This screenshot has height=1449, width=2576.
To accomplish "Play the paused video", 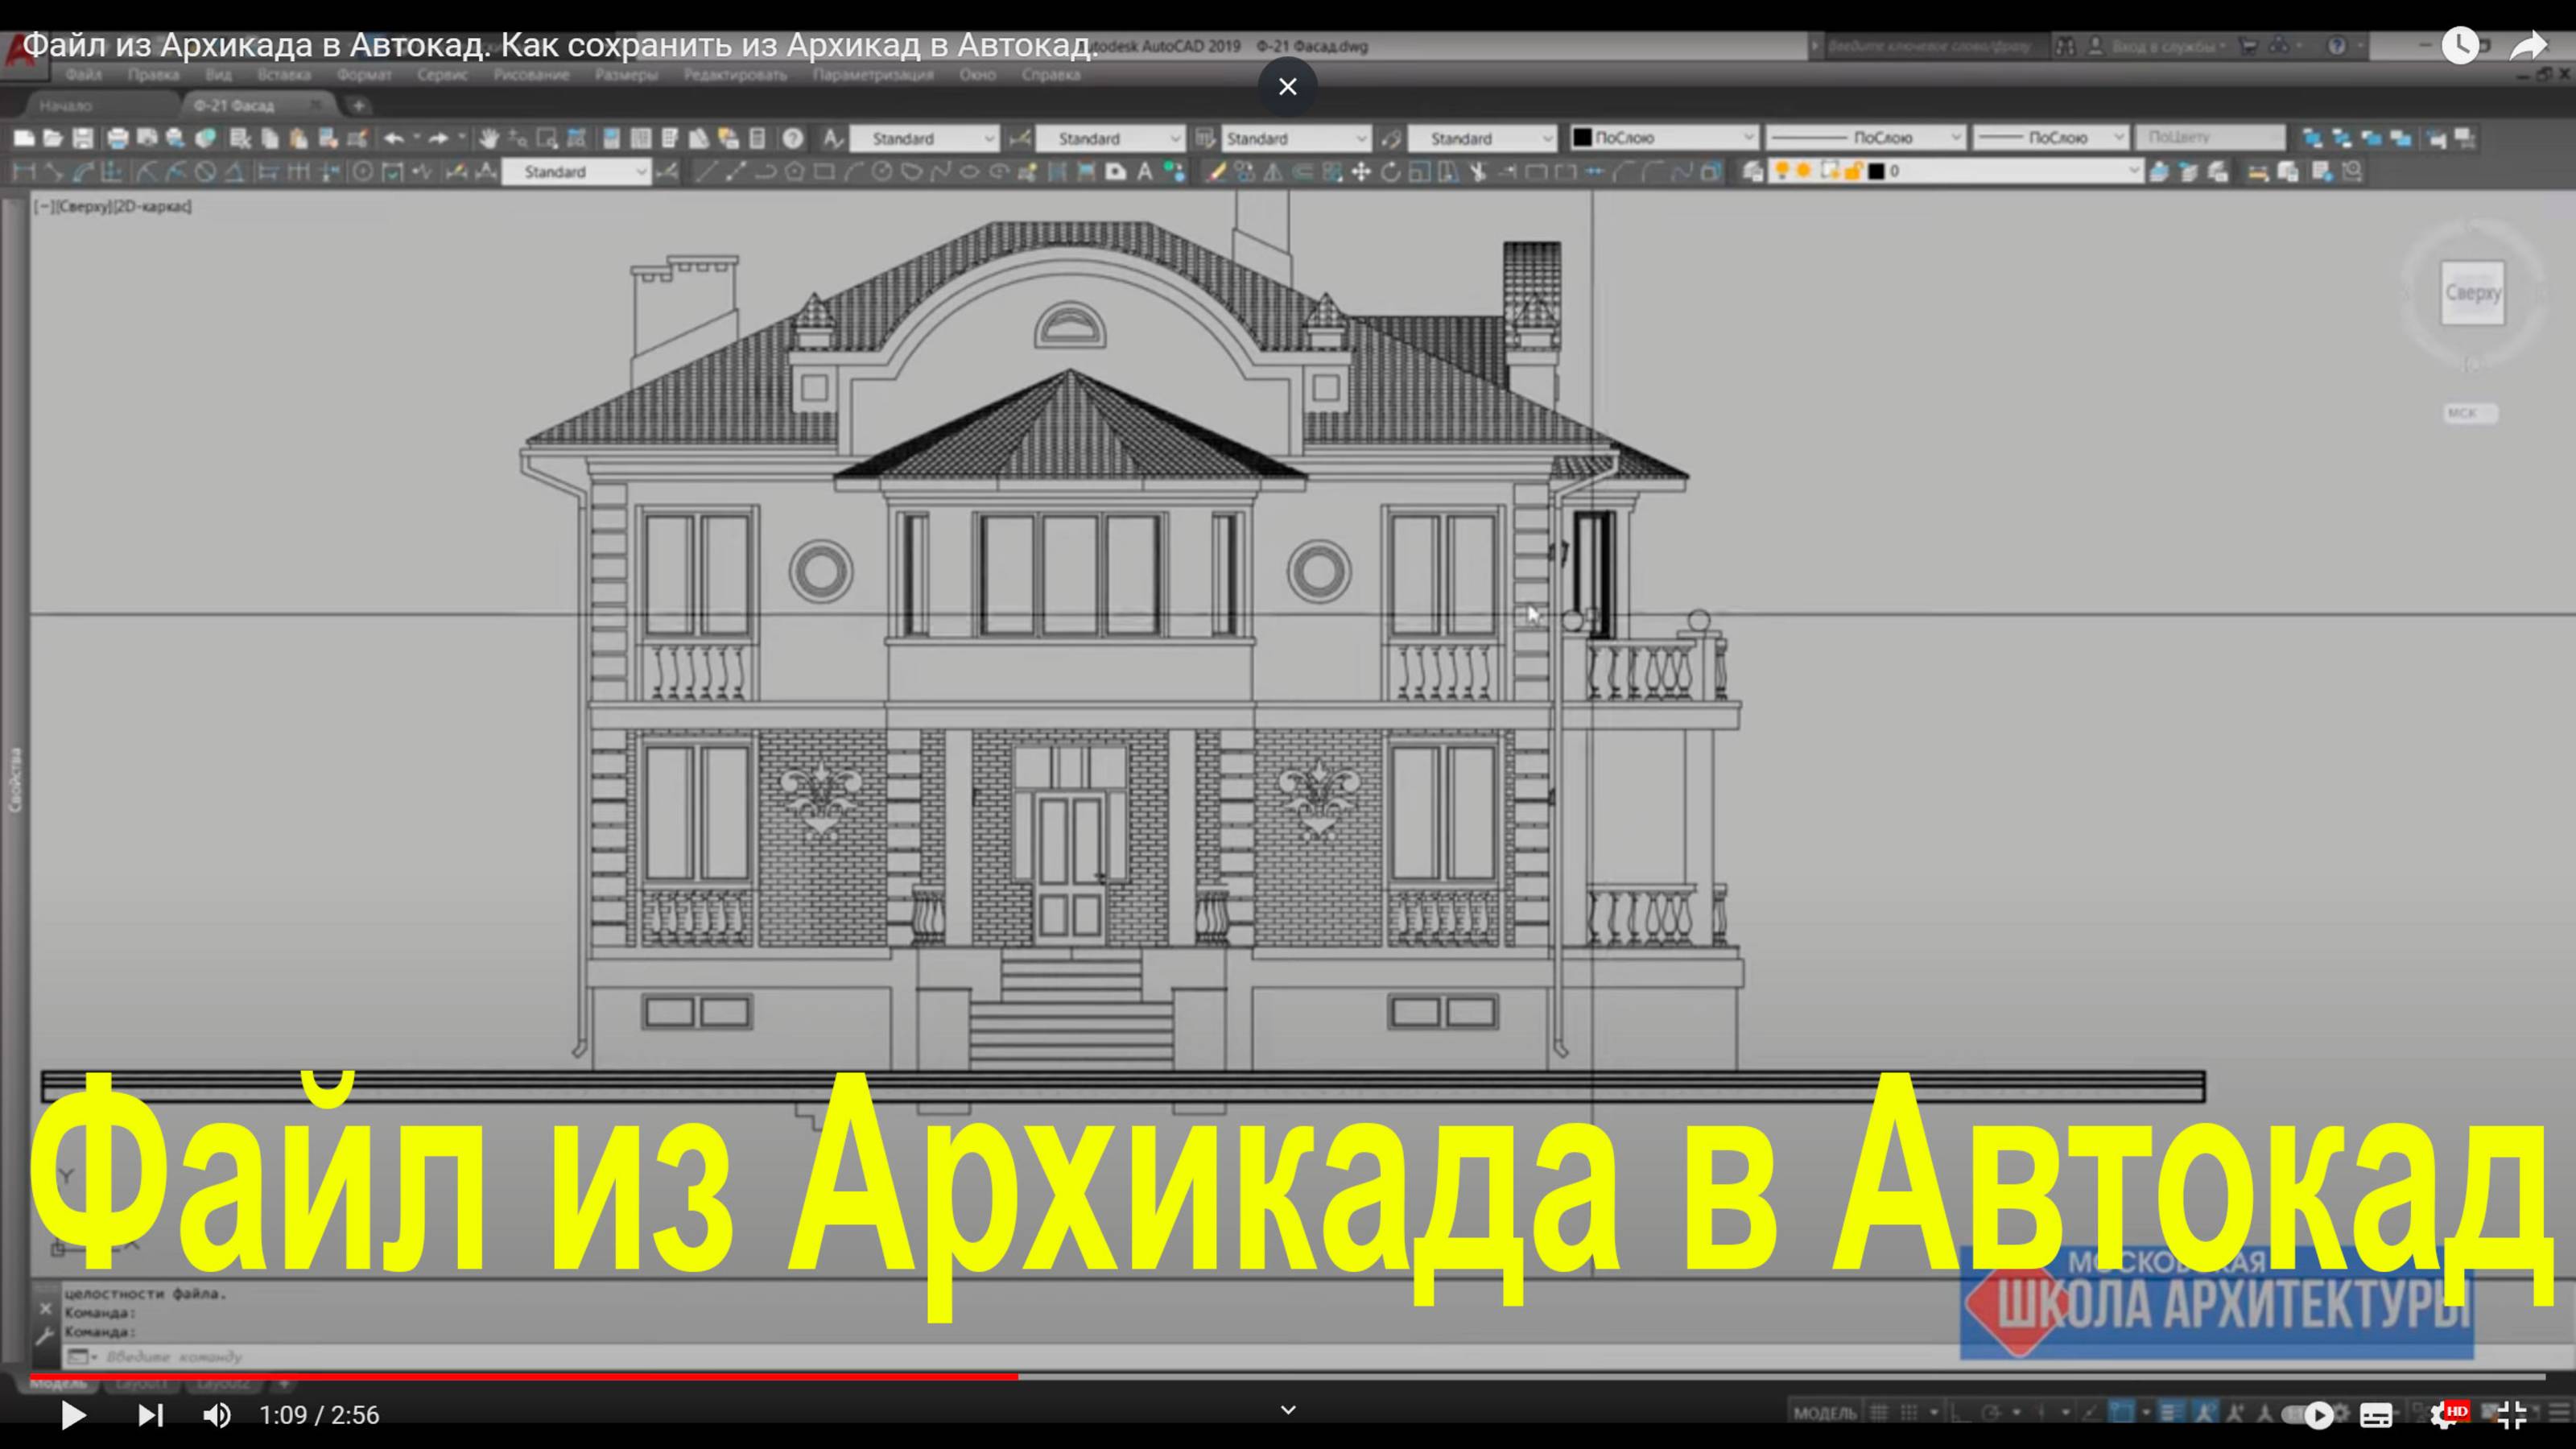I will tap(73, 1415).
